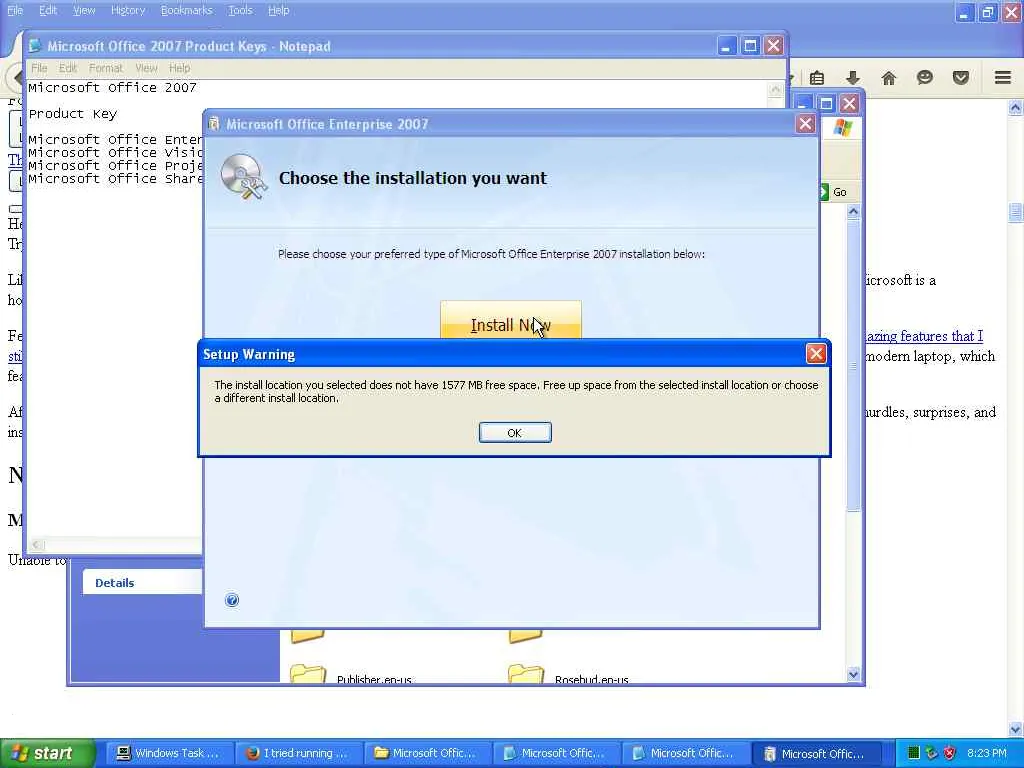Image resolution: width=1024 pixels, height=768 pixels.
Task: Open the Firefox Help menu
Action: (x=279, y=10)
